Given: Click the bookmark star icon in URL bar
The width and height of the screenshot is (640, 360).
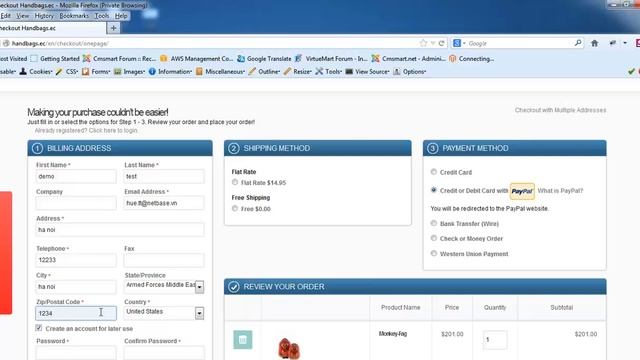Looking at the screenshot, I should click(x=423, y=43).
